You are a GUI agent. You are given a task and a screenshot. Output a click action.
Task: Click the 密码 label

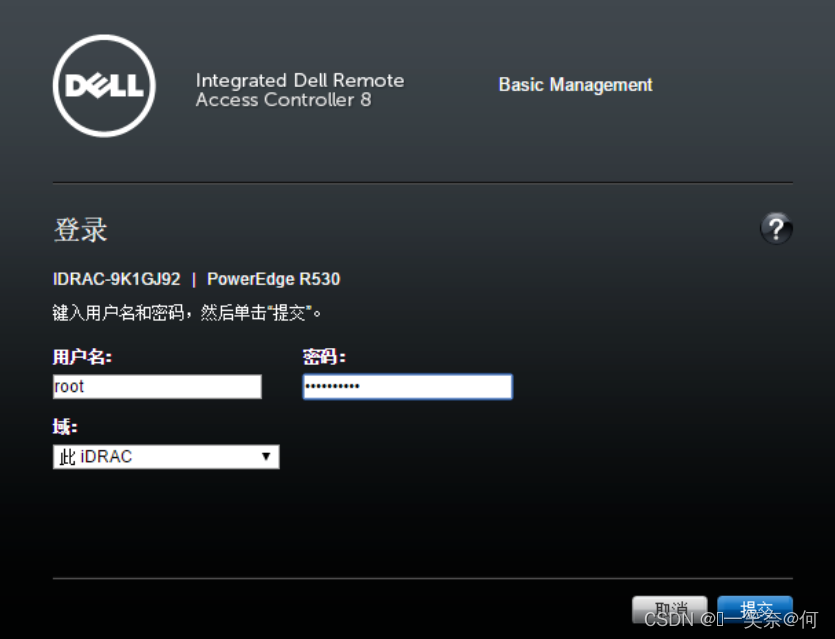(324, 357)
